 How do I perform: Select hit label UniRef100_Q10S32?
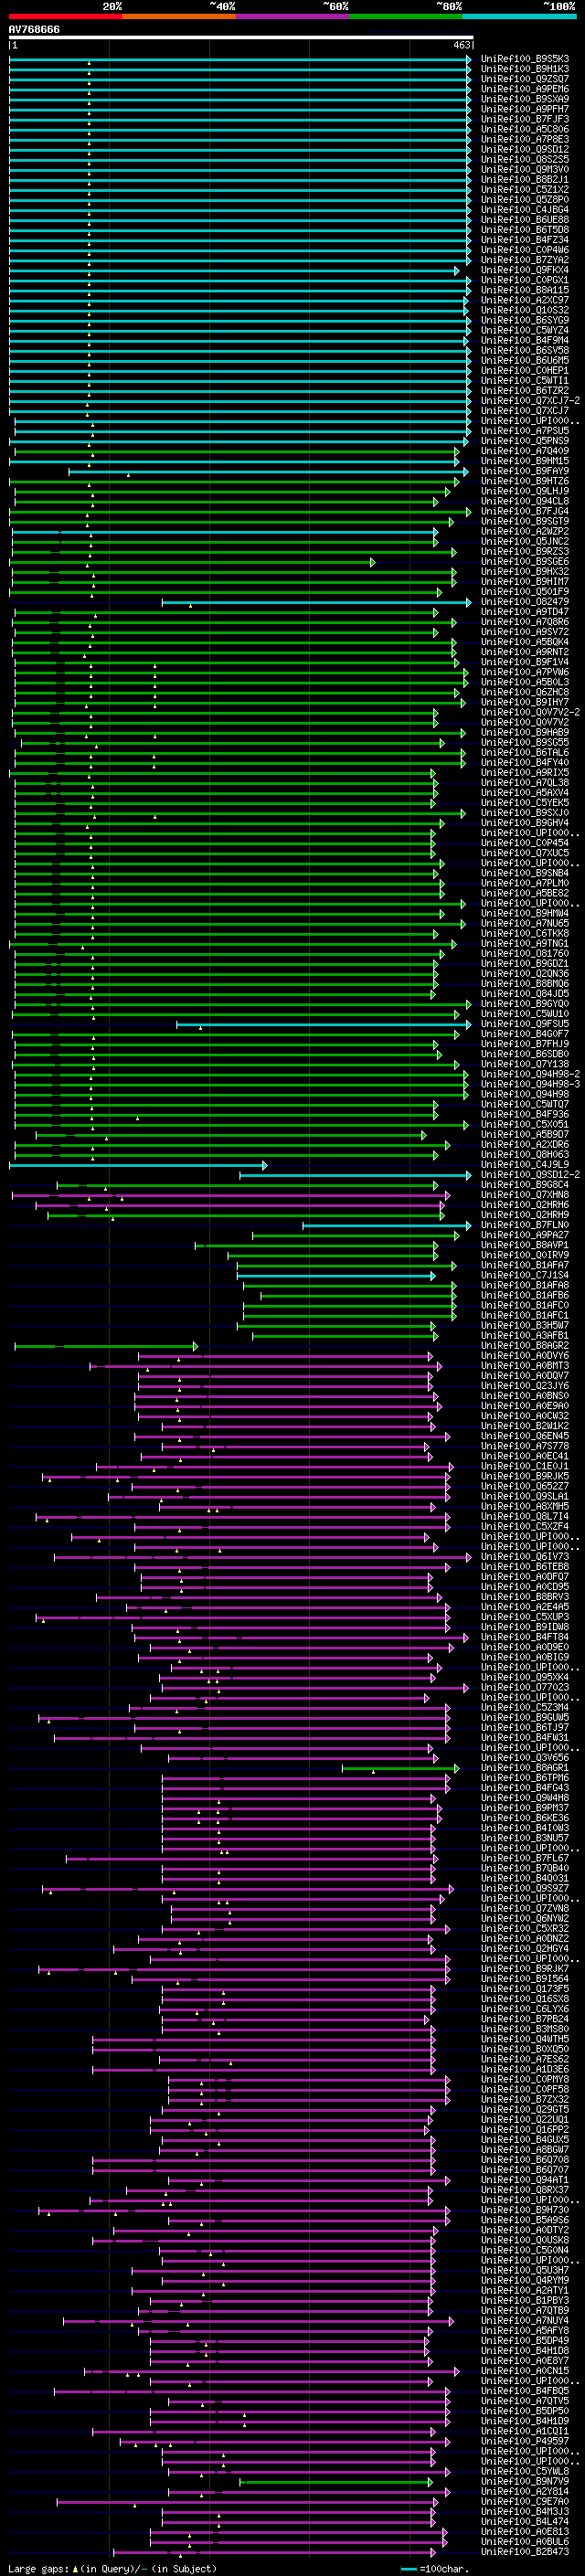click(525, 310)
